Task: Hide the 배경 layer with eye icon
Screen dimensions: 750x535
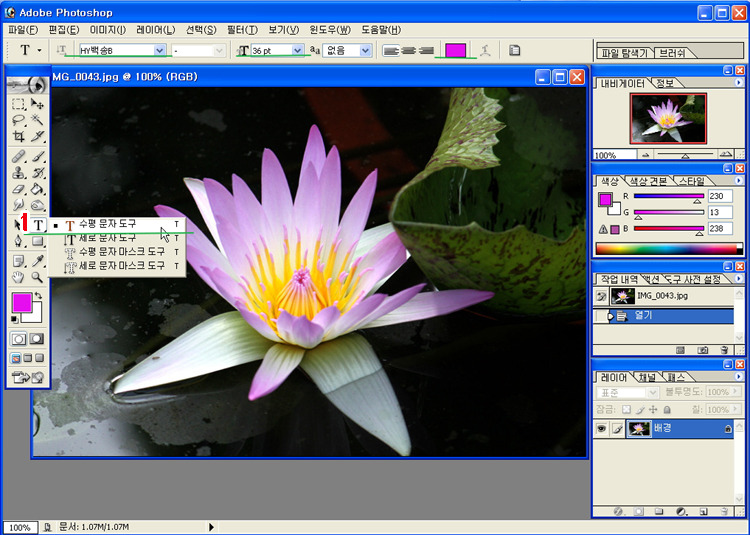Action: click(603, 428)
